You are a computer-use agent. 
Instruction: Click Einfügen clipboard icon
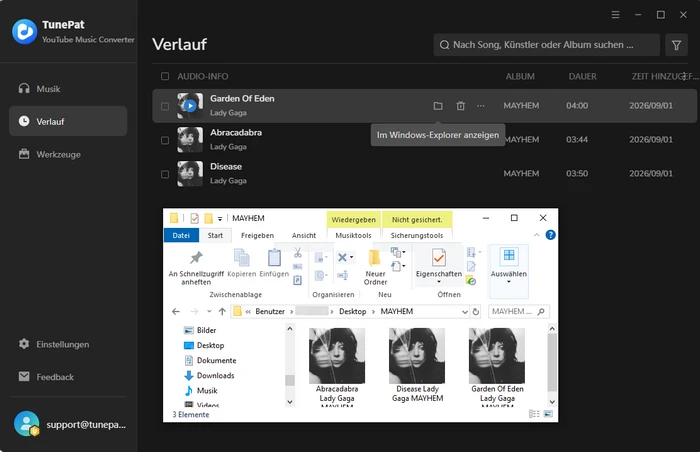pos(274,258)
